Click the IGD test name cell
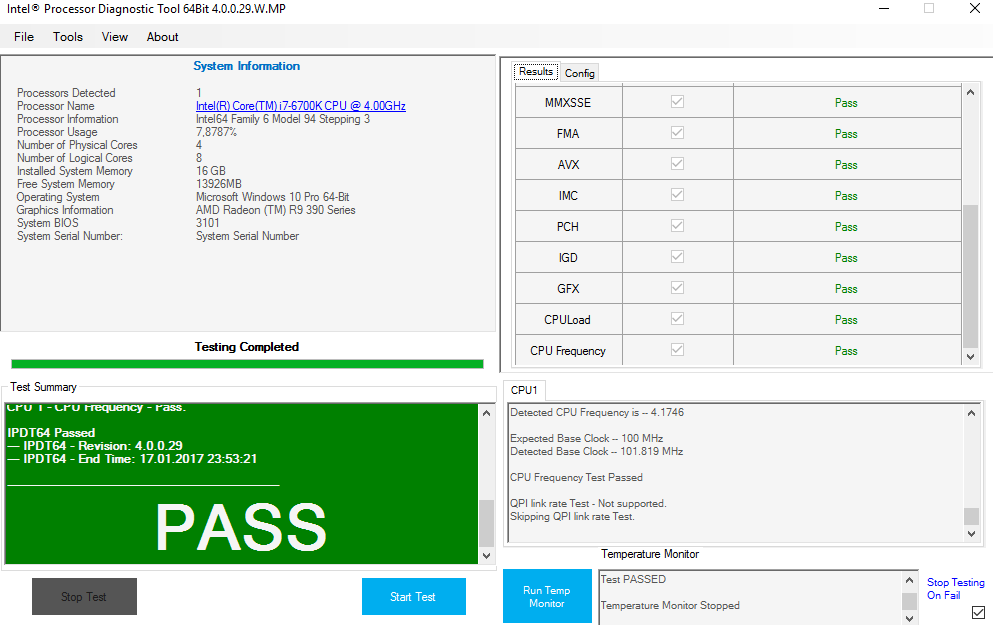The height and width of the screenshot is (625, 993). [569, 258]
